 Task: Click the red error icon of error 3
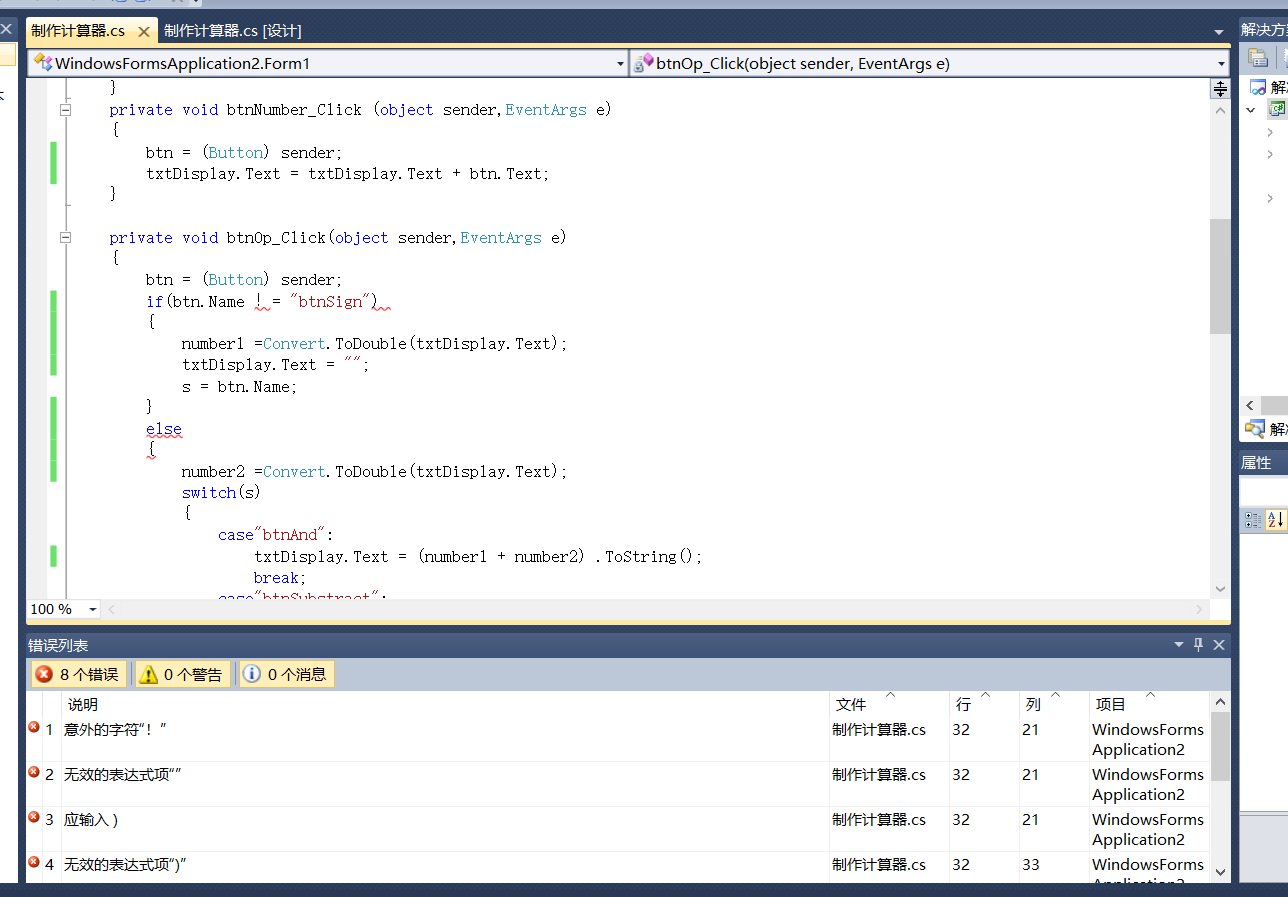pos(34,818)
